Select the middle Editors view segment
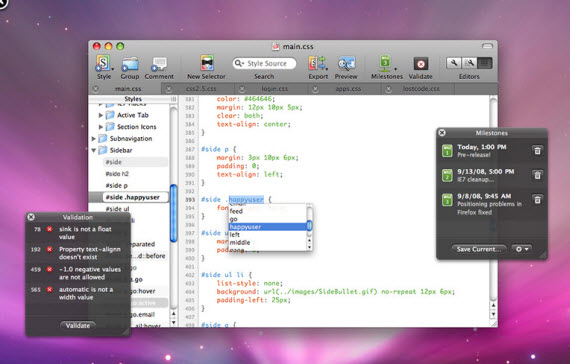Viewport: 570px width, 364px height. [x=469, y=63]
